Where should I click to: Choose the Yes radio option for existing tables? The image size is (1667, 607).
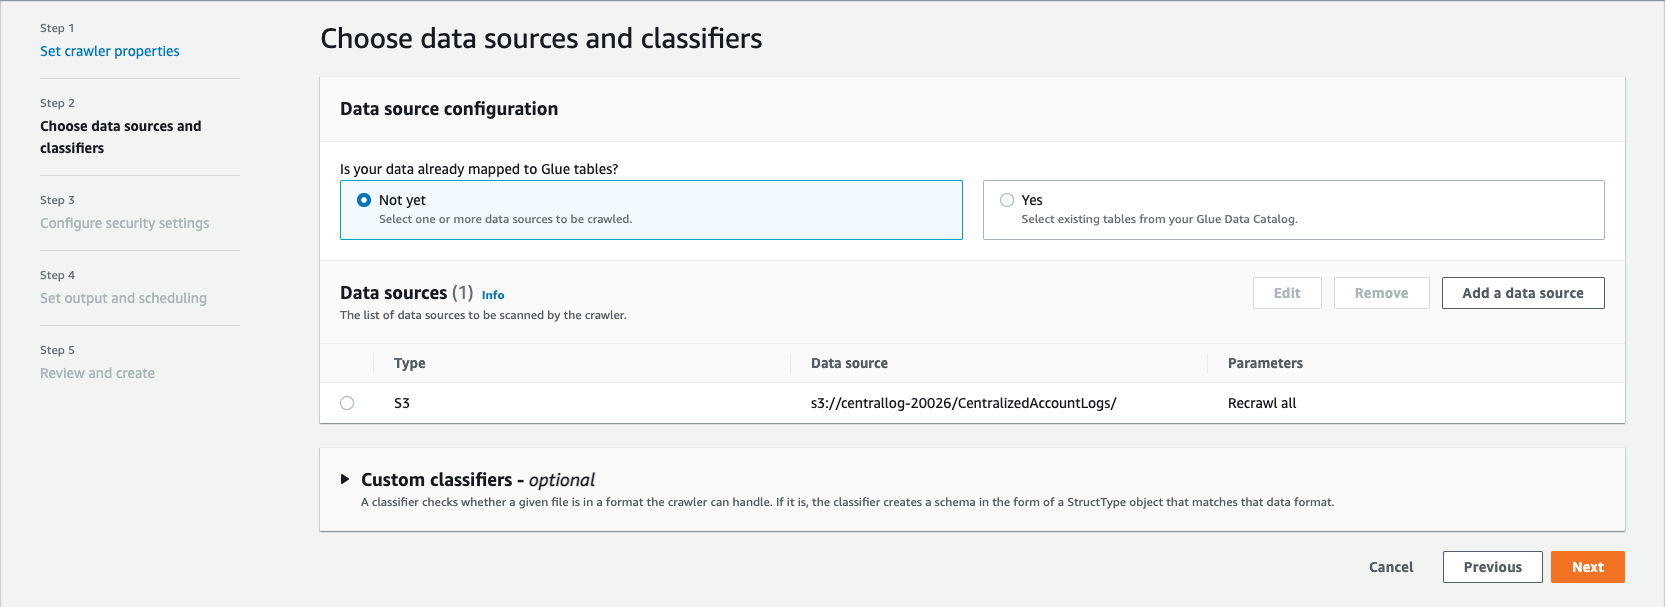pos(1007,200)
